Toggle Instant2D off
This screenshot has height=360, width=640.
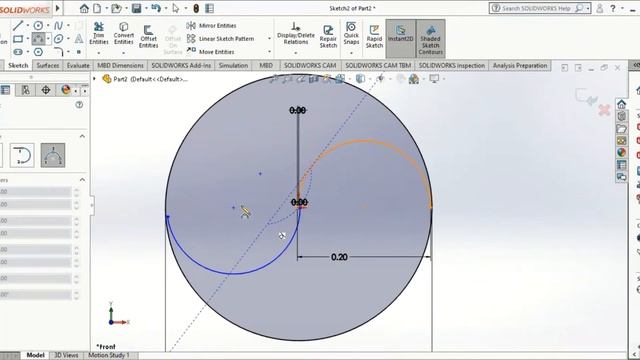point(401,38)
